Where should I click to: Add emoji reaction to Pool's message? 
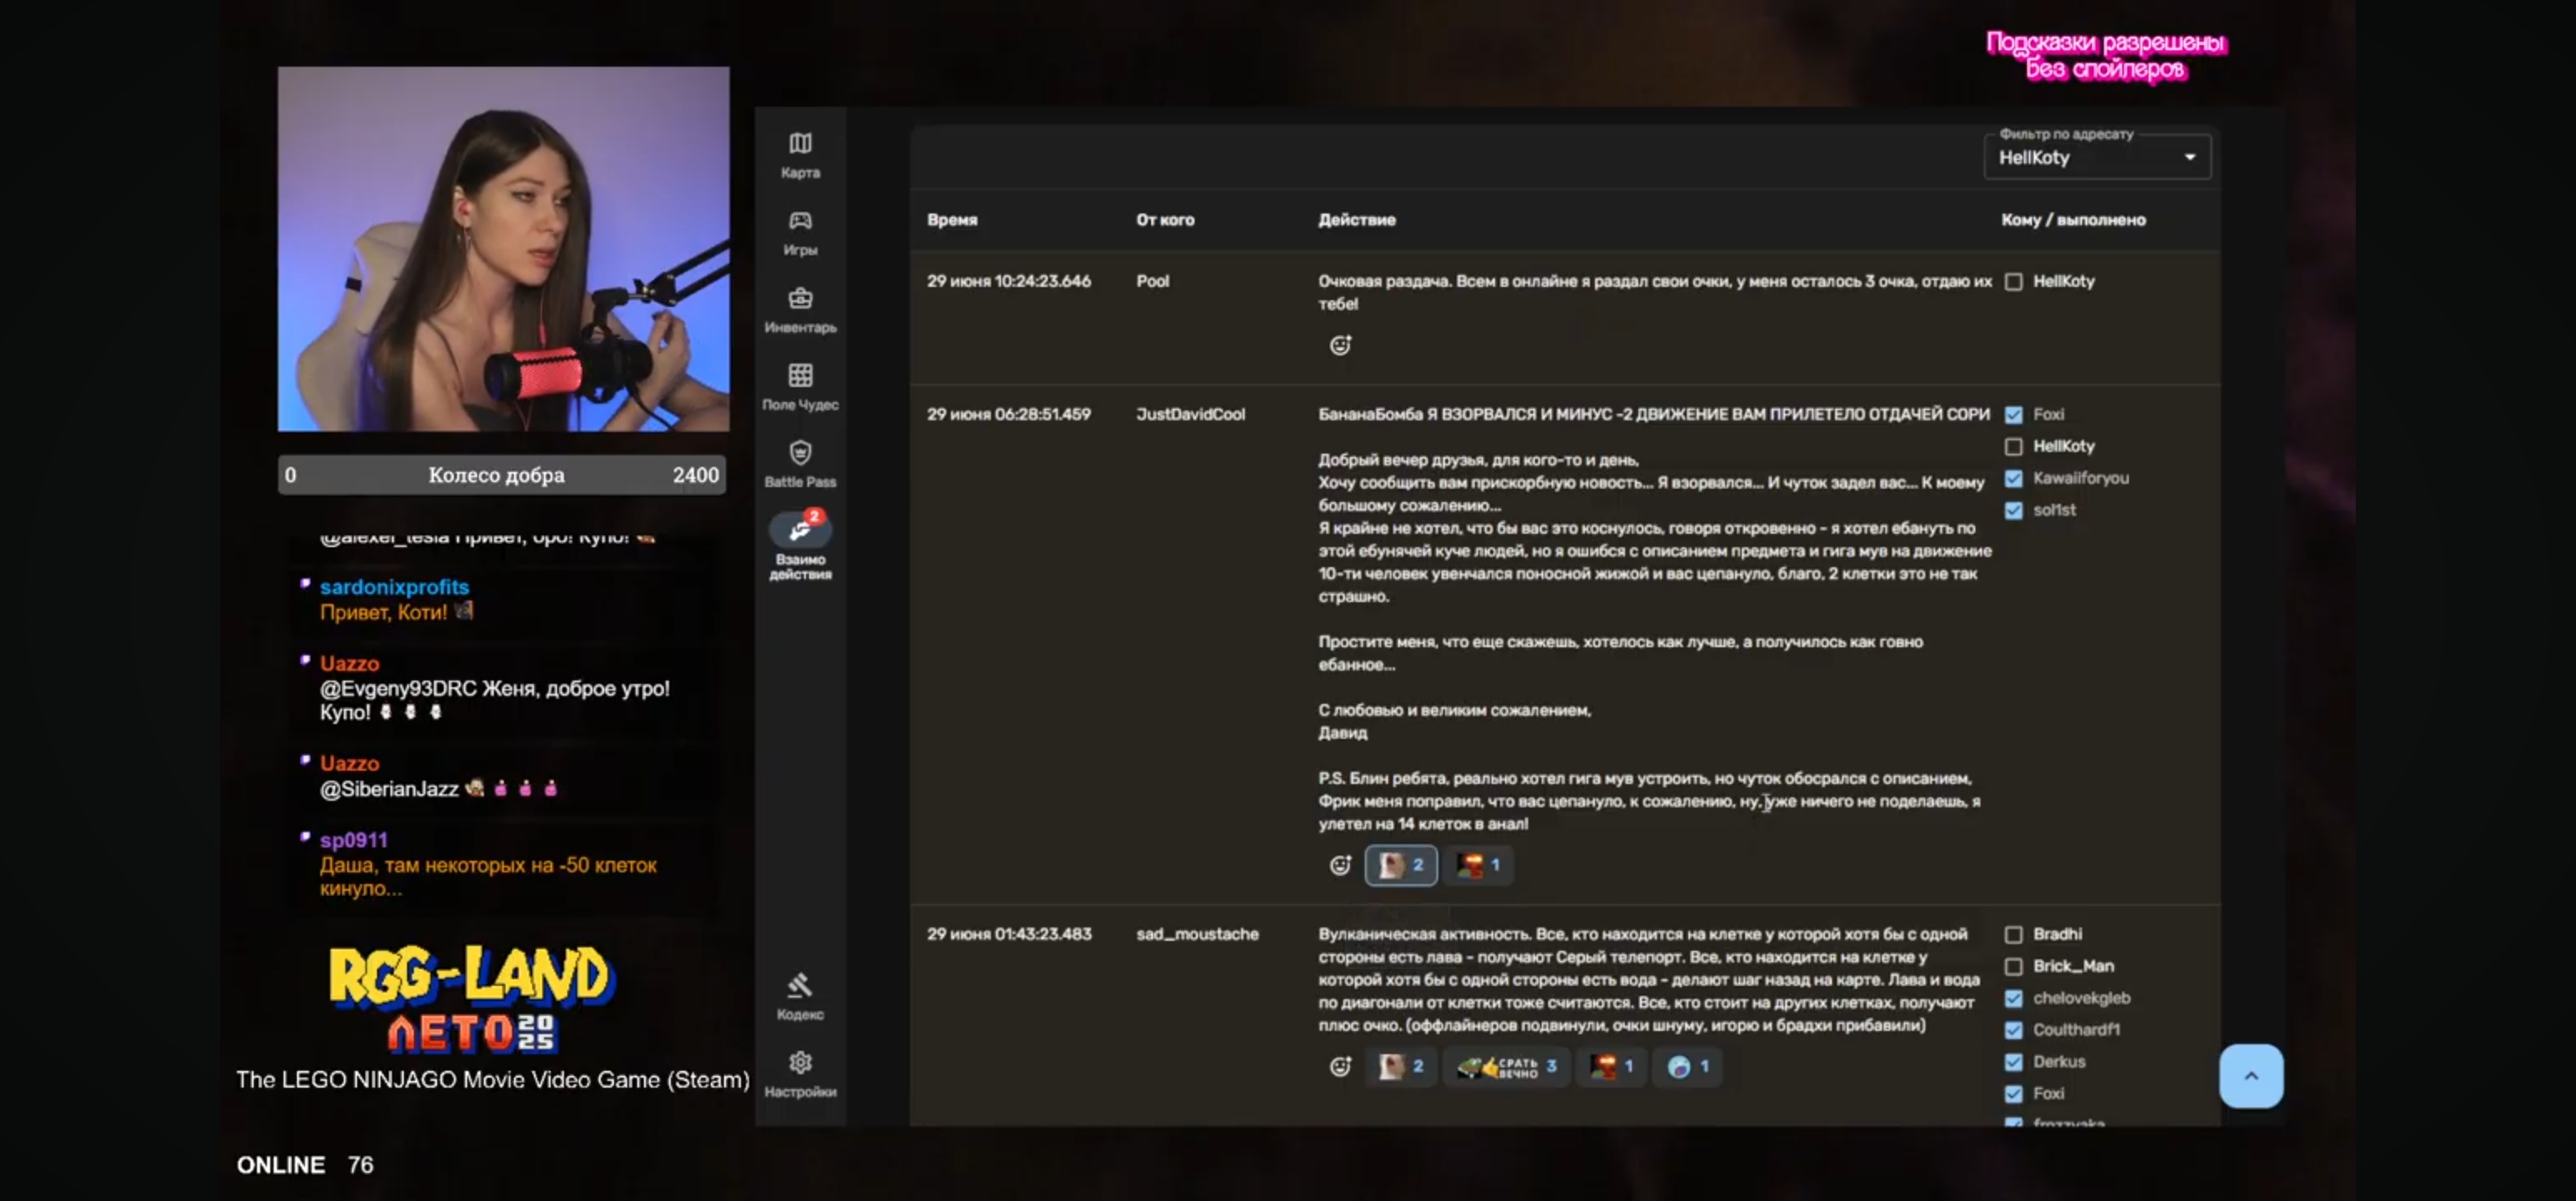(1340, 345)
